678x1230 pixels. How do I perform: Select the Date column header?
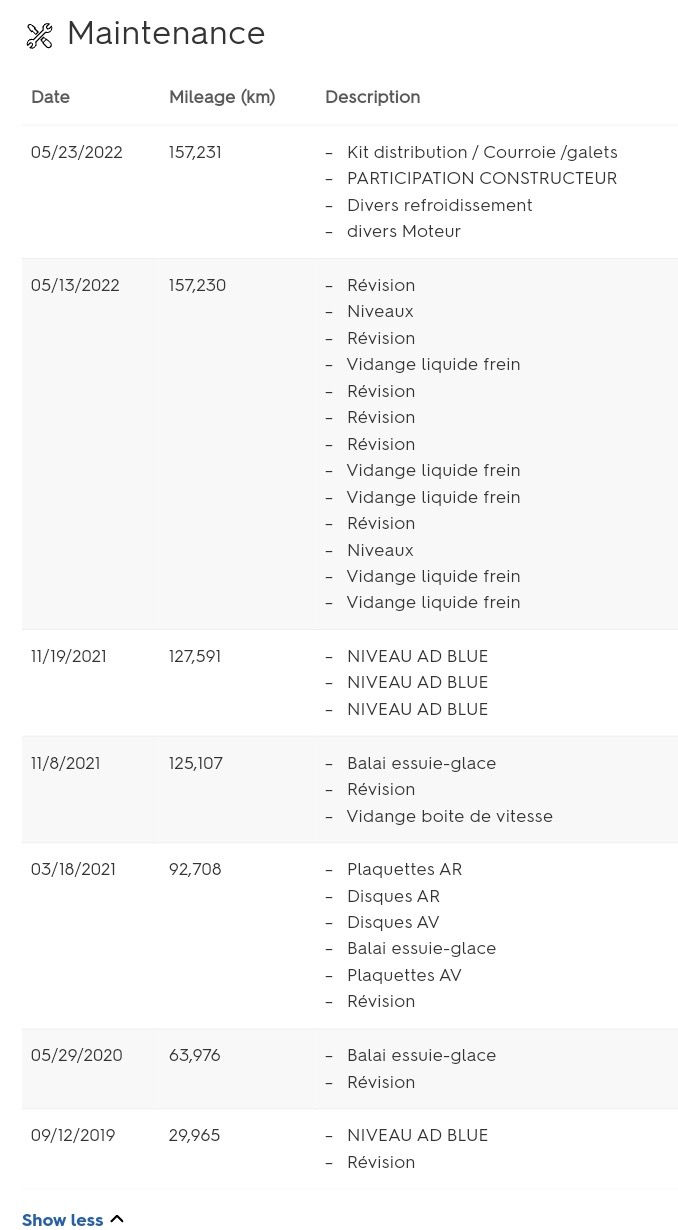point(50,97)
